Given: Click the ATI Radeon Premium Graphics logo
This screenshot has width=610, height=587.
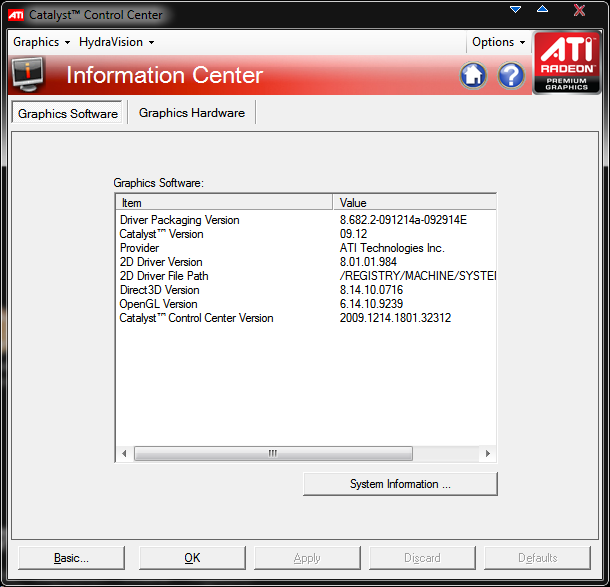Looking at the screenshot, I should coord(566,63).
